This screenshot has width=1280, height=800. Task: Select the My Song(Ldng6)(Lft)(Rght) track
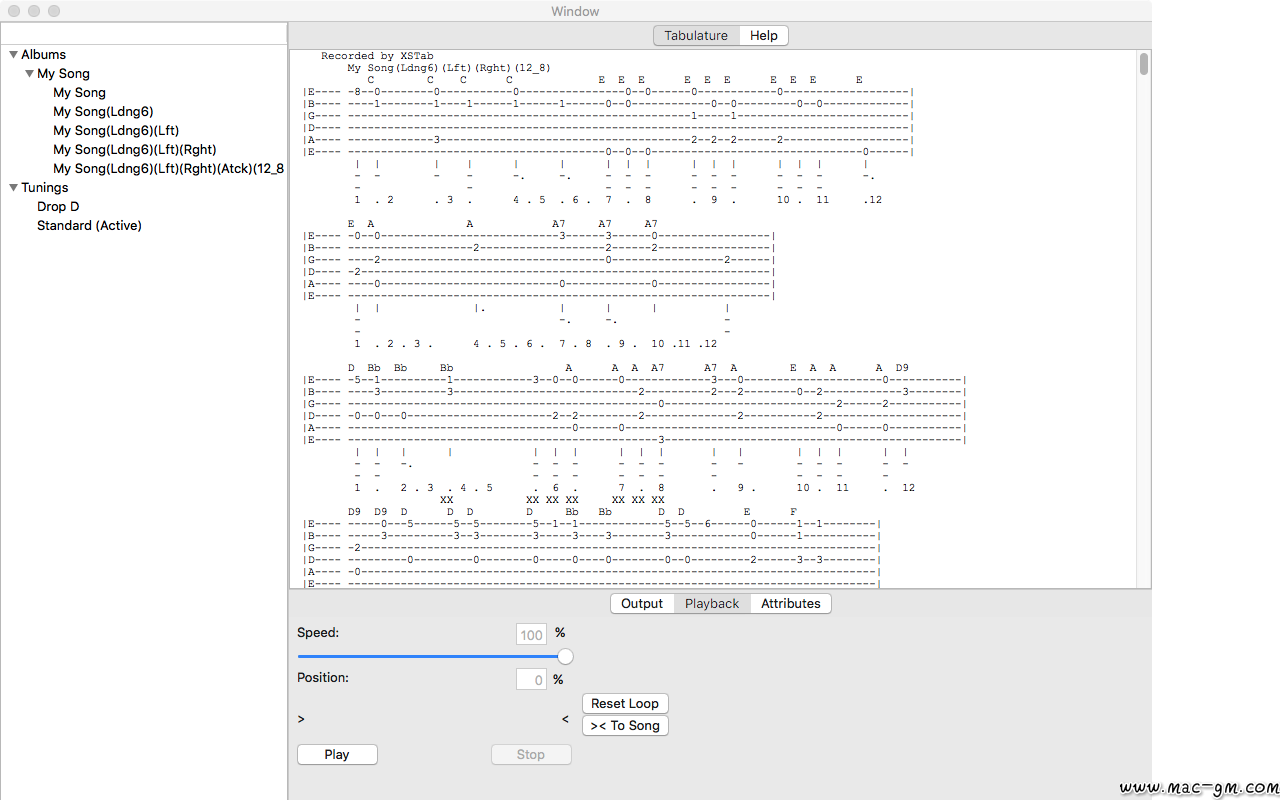pyautogui.click(x=135, y=150)
